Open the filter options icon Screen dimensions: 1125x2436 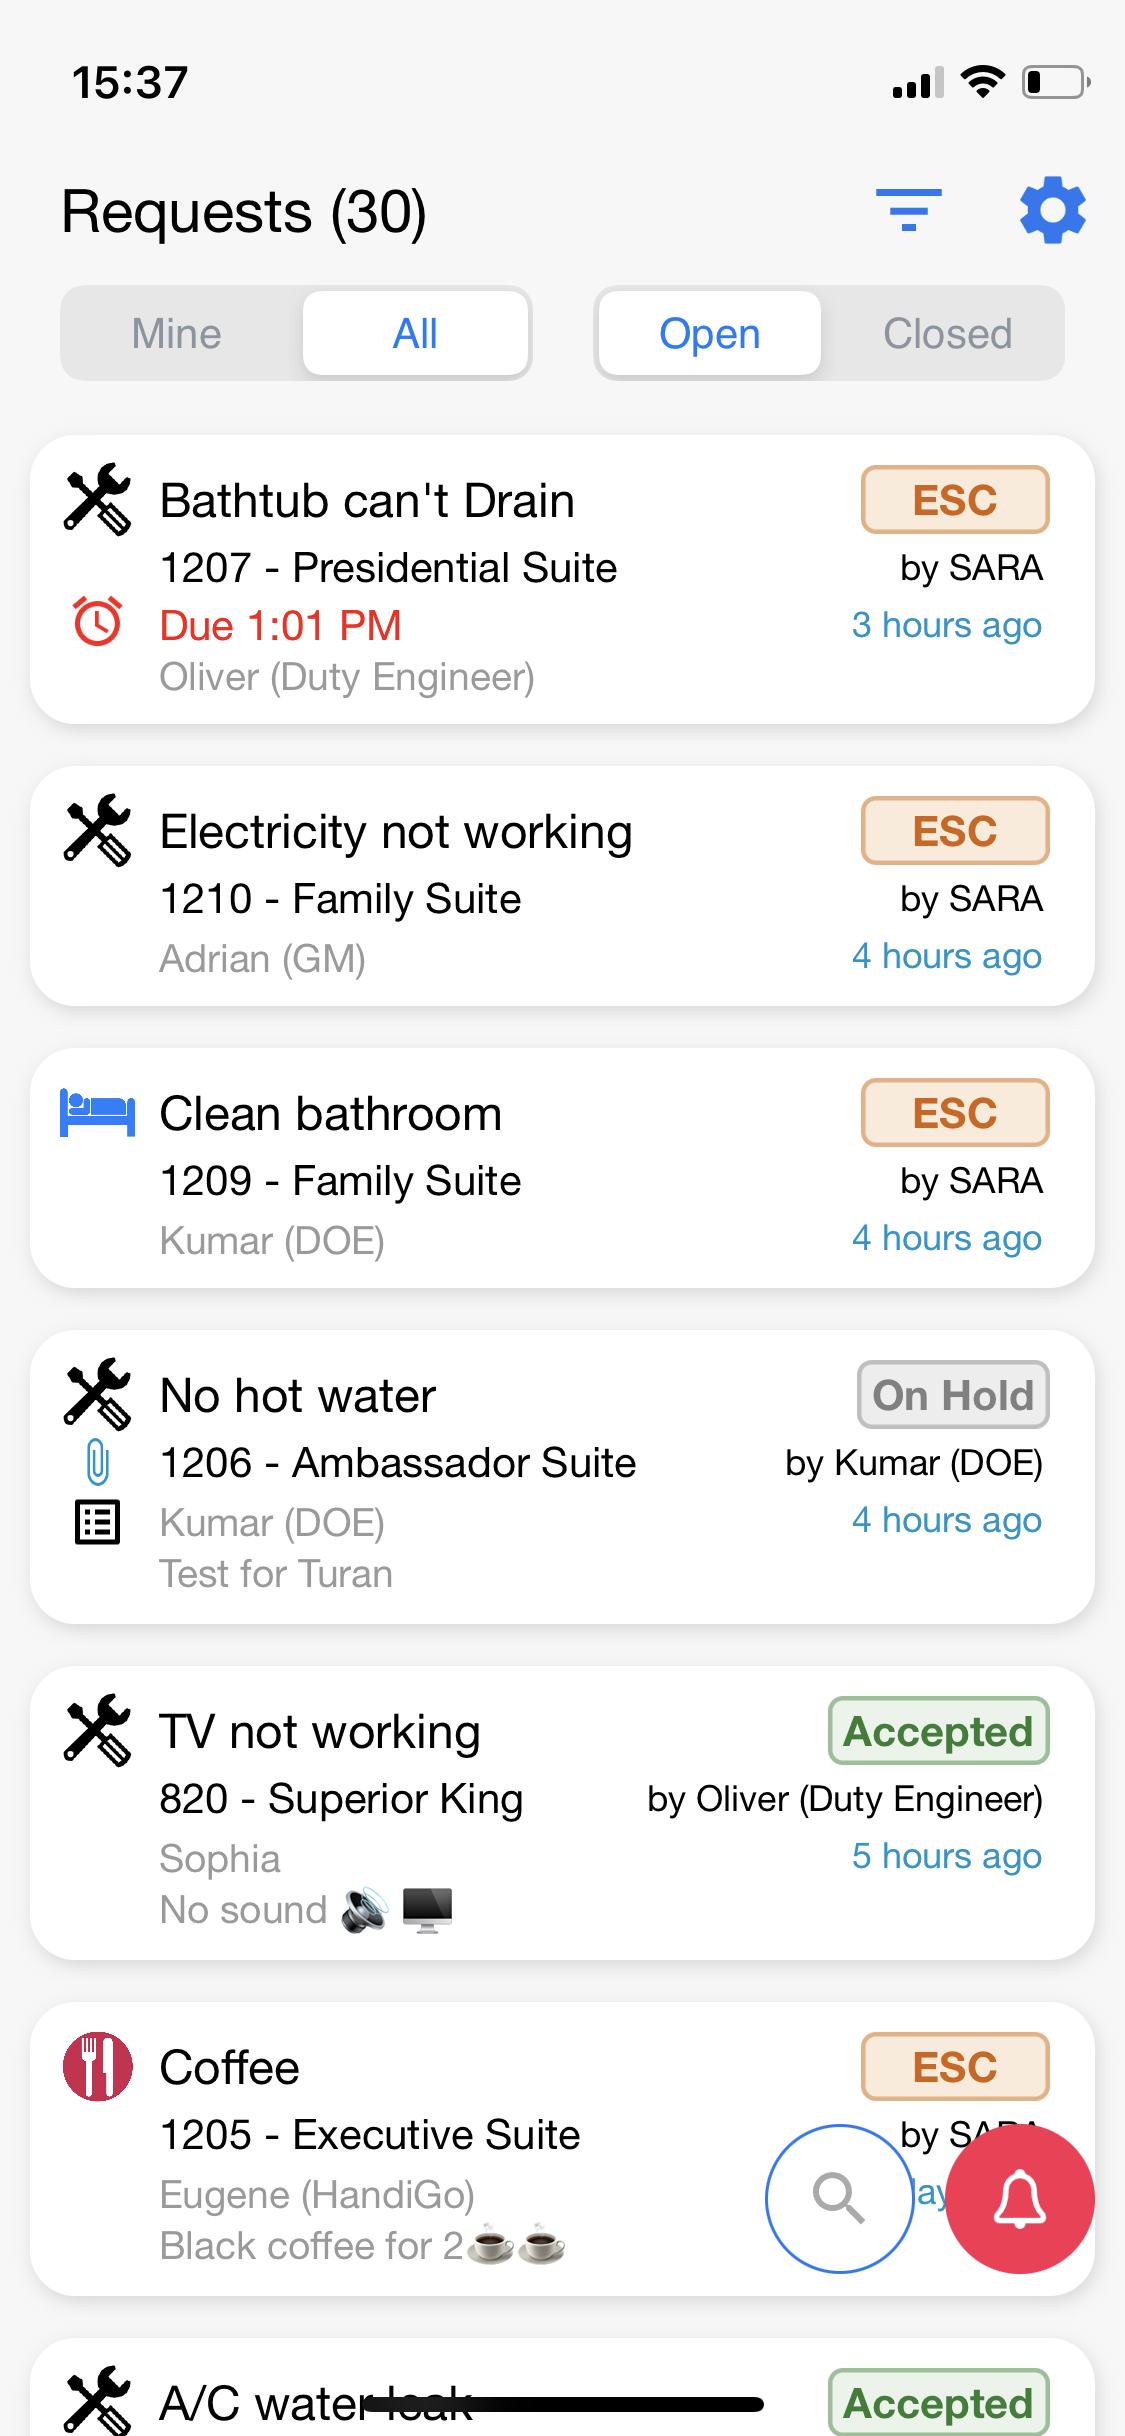pyautogui.click(x=908, y=210)
